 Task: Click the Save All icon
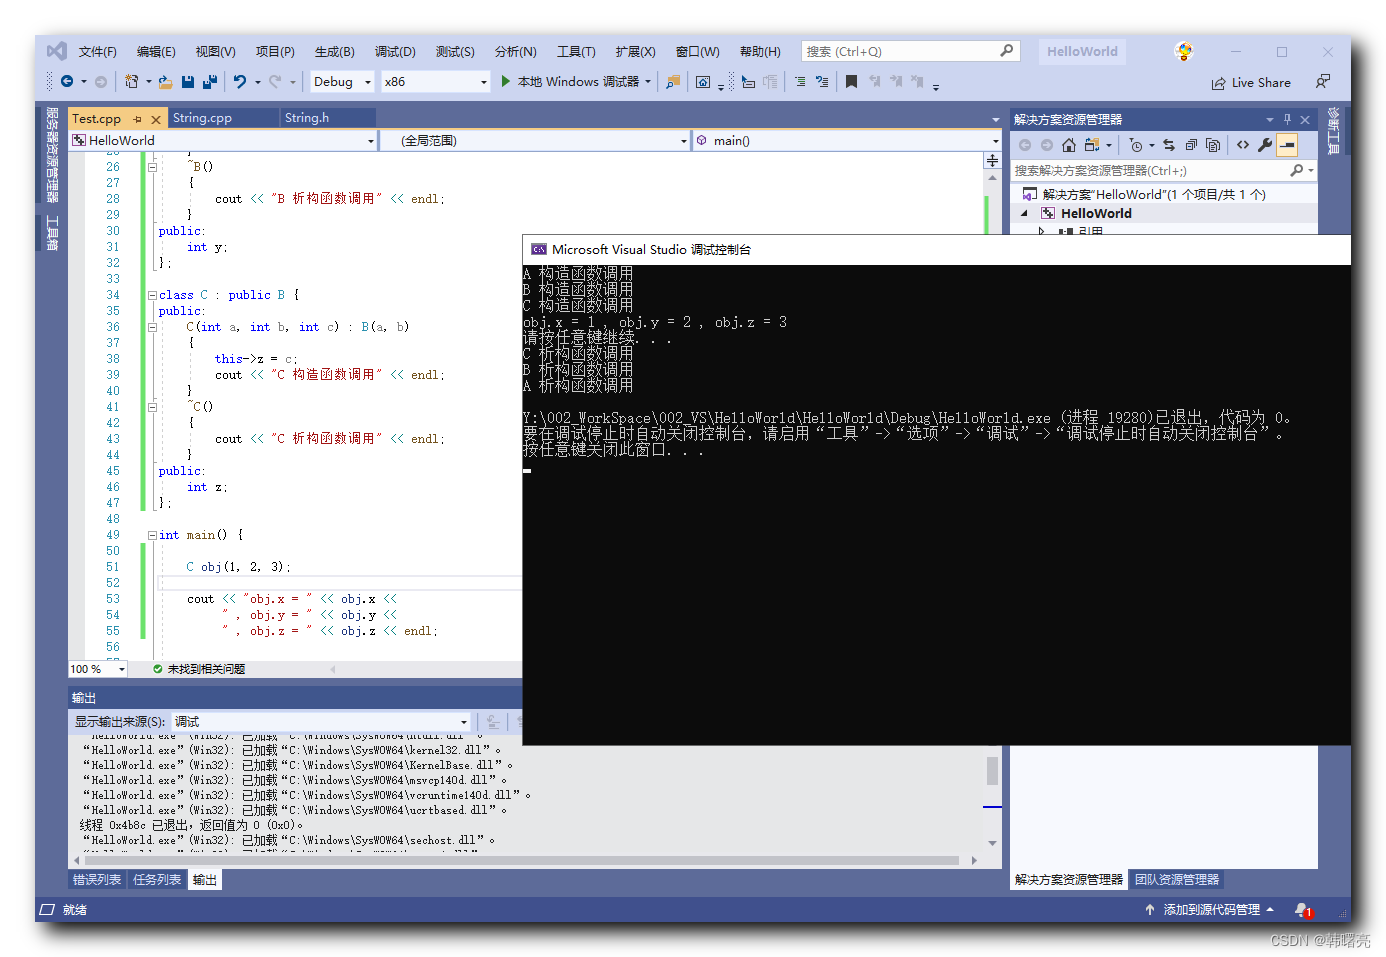tap(209, 82)
